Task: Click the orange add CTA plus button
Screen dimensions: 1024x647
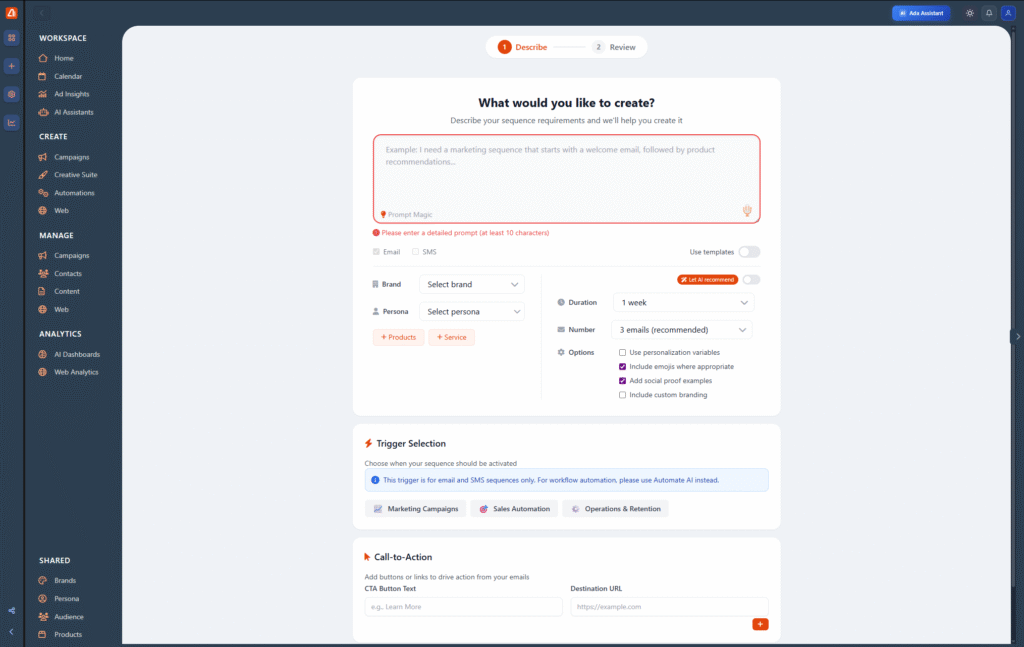Action: [760, 625]
